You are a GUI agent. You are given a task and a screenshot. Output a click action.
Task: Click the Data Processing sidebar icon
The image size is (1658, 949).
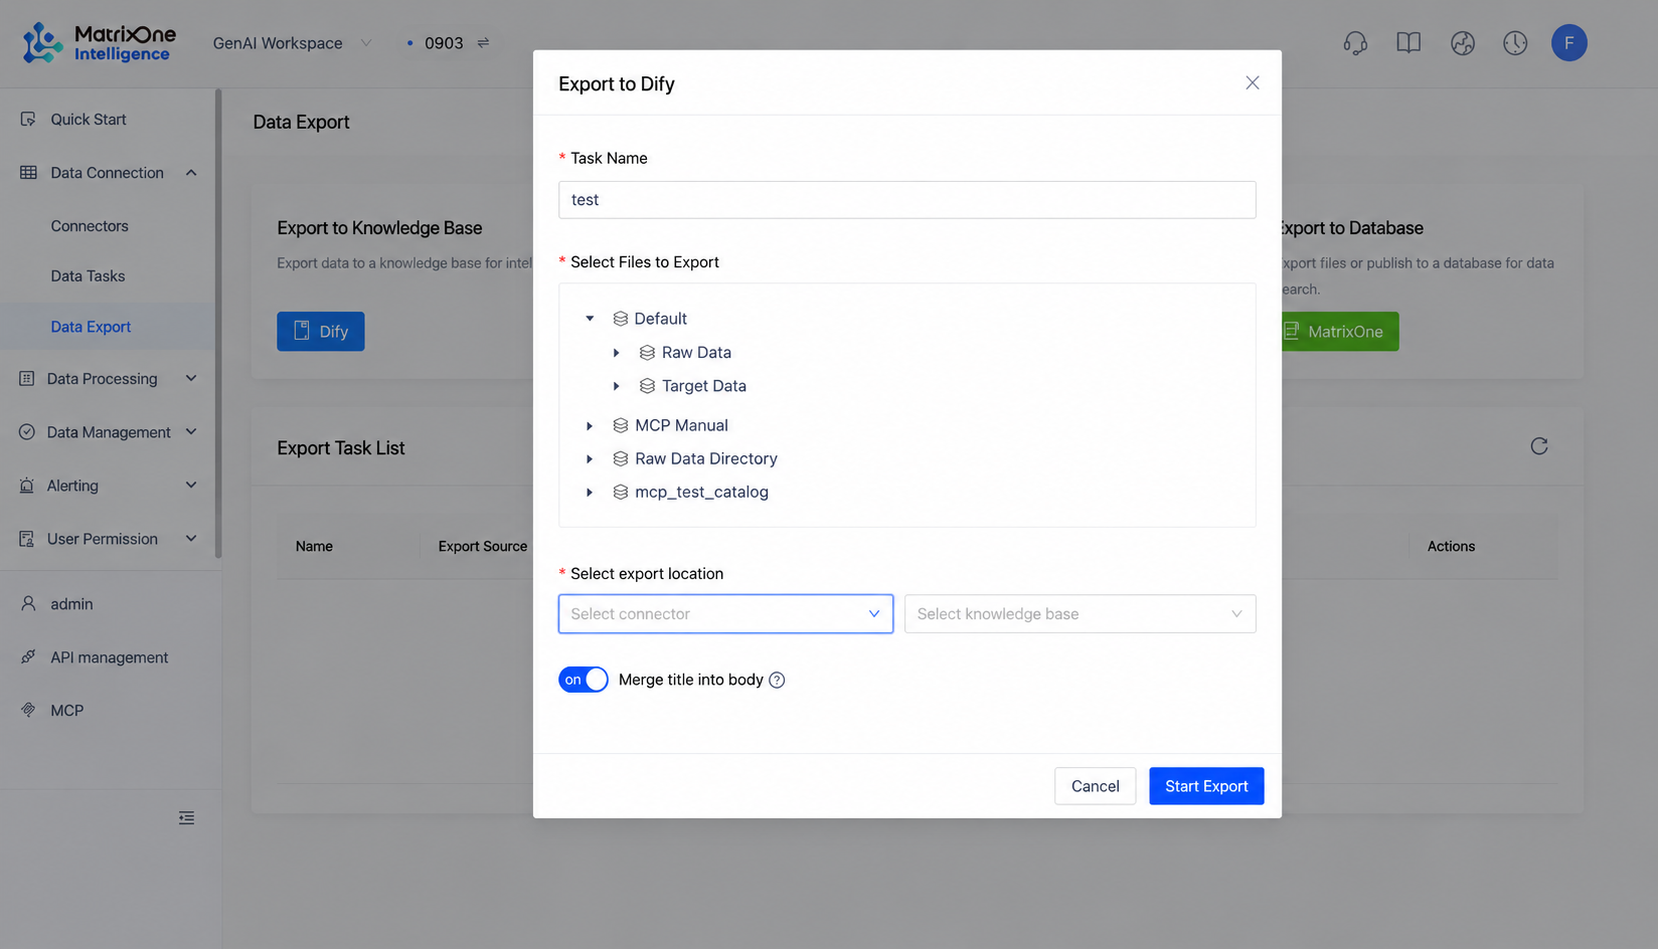pos(27,379)
